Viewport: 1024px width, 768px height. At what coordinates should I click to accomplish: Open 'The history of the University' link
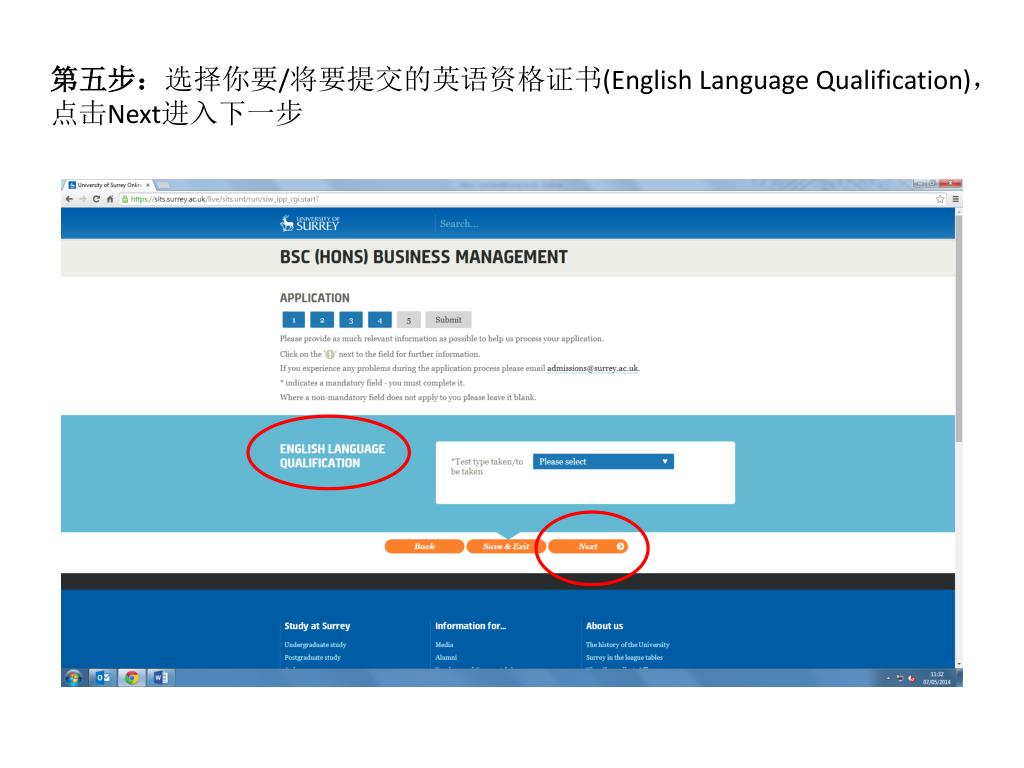click(628, 645)
